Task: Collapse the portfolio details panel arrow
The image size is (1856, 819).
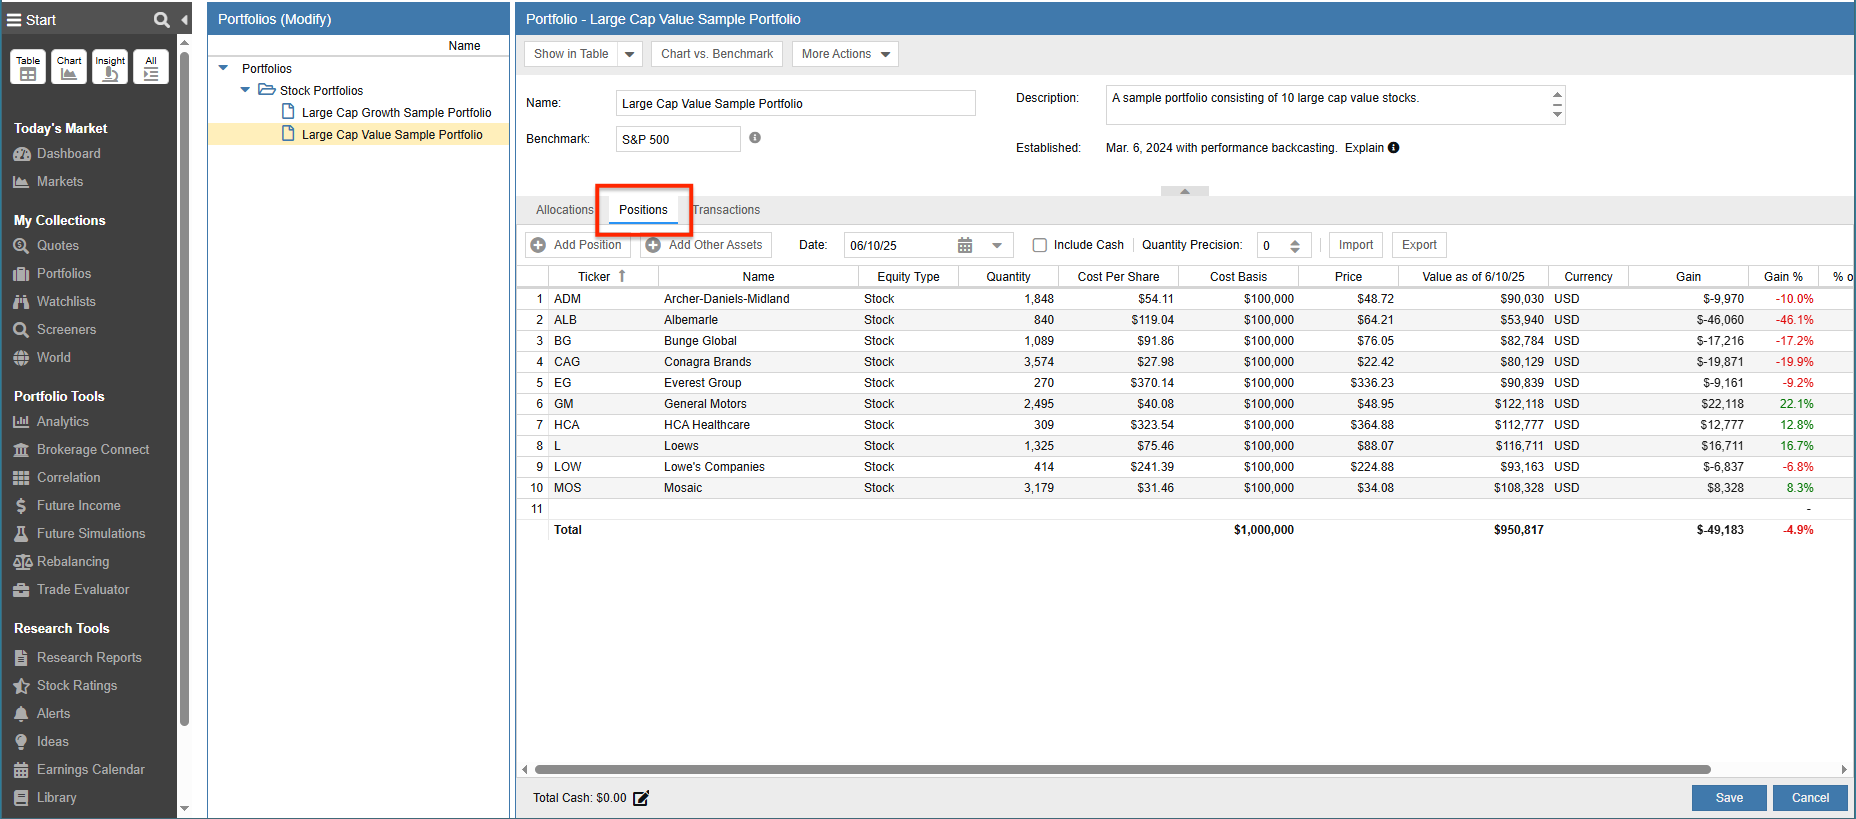Action: 1185,191
